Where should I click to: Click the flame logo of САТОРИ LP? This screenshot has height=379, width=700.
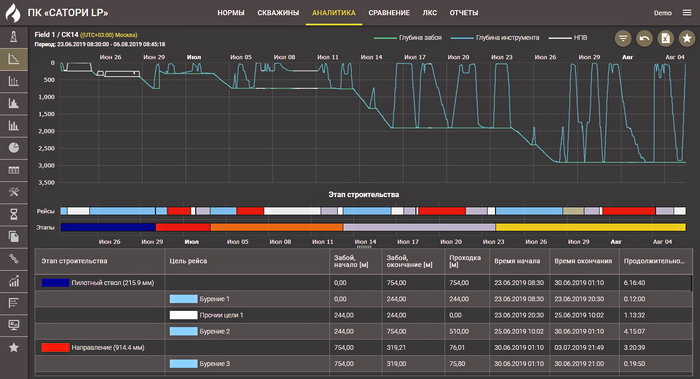click(13, 12)
